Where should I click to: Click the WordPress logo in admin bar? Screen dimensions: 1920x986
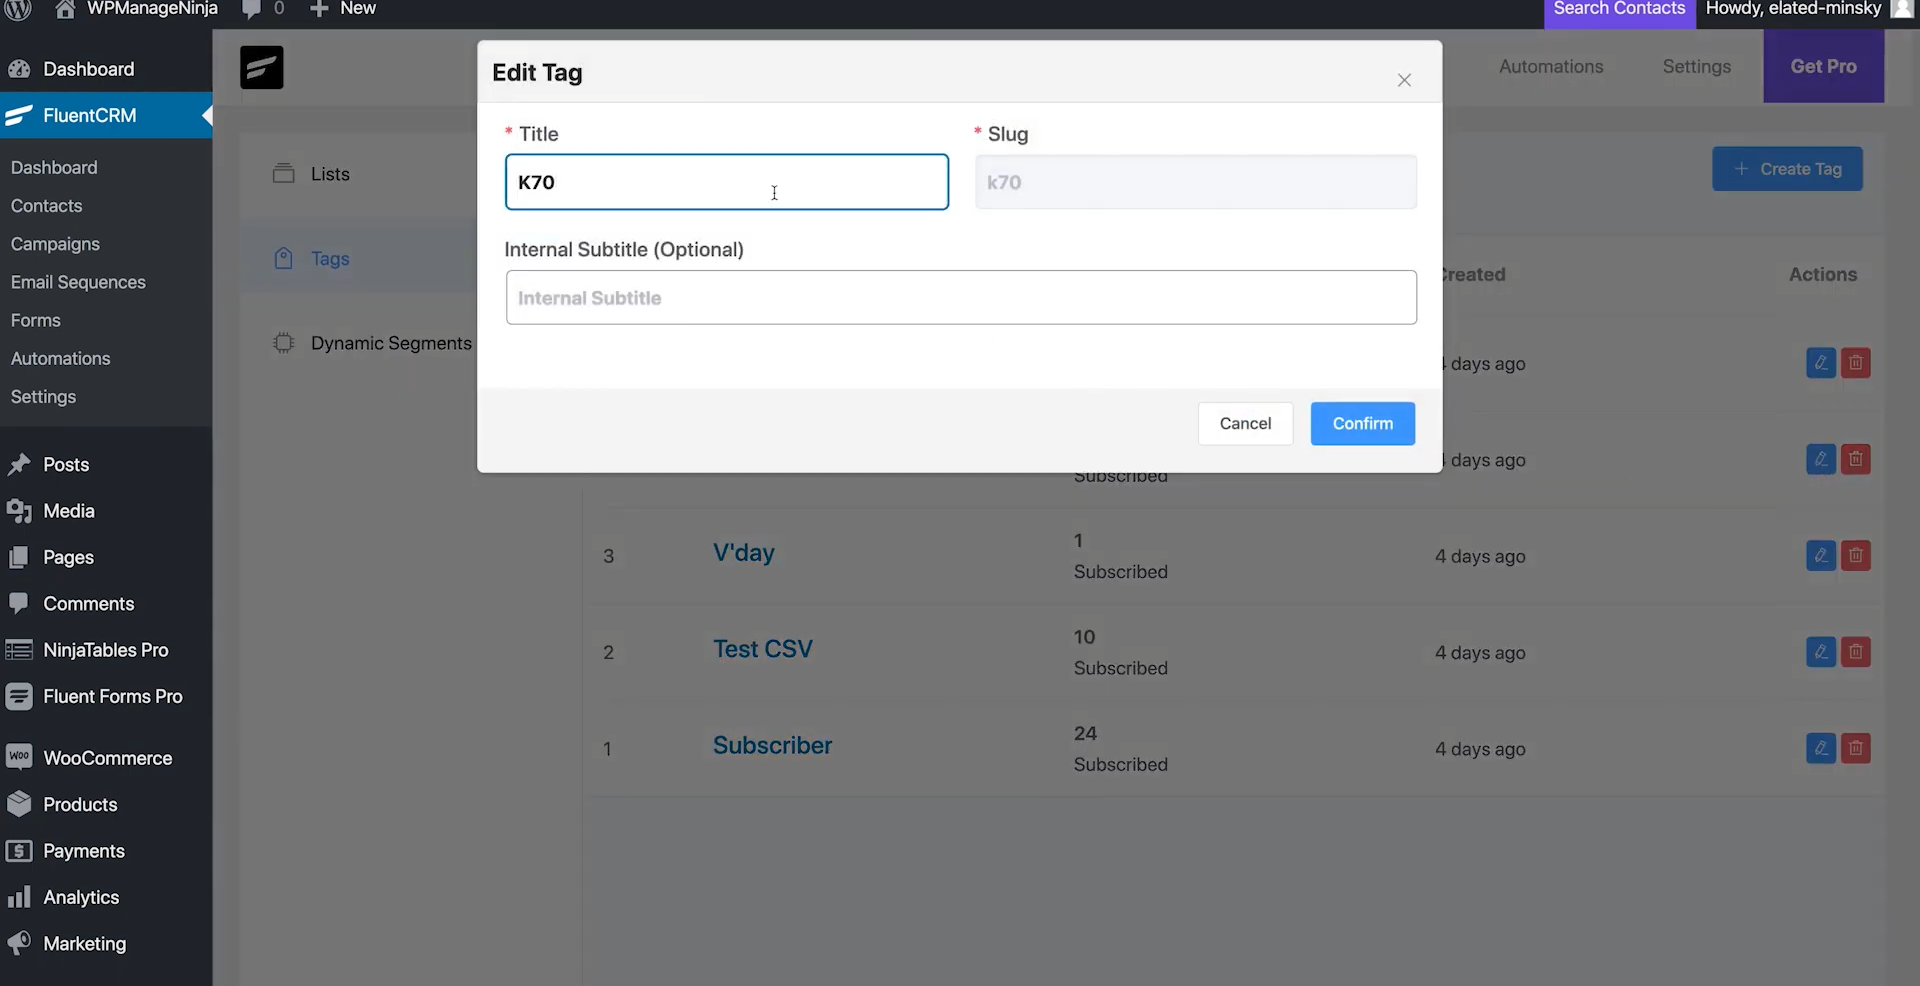19,9
